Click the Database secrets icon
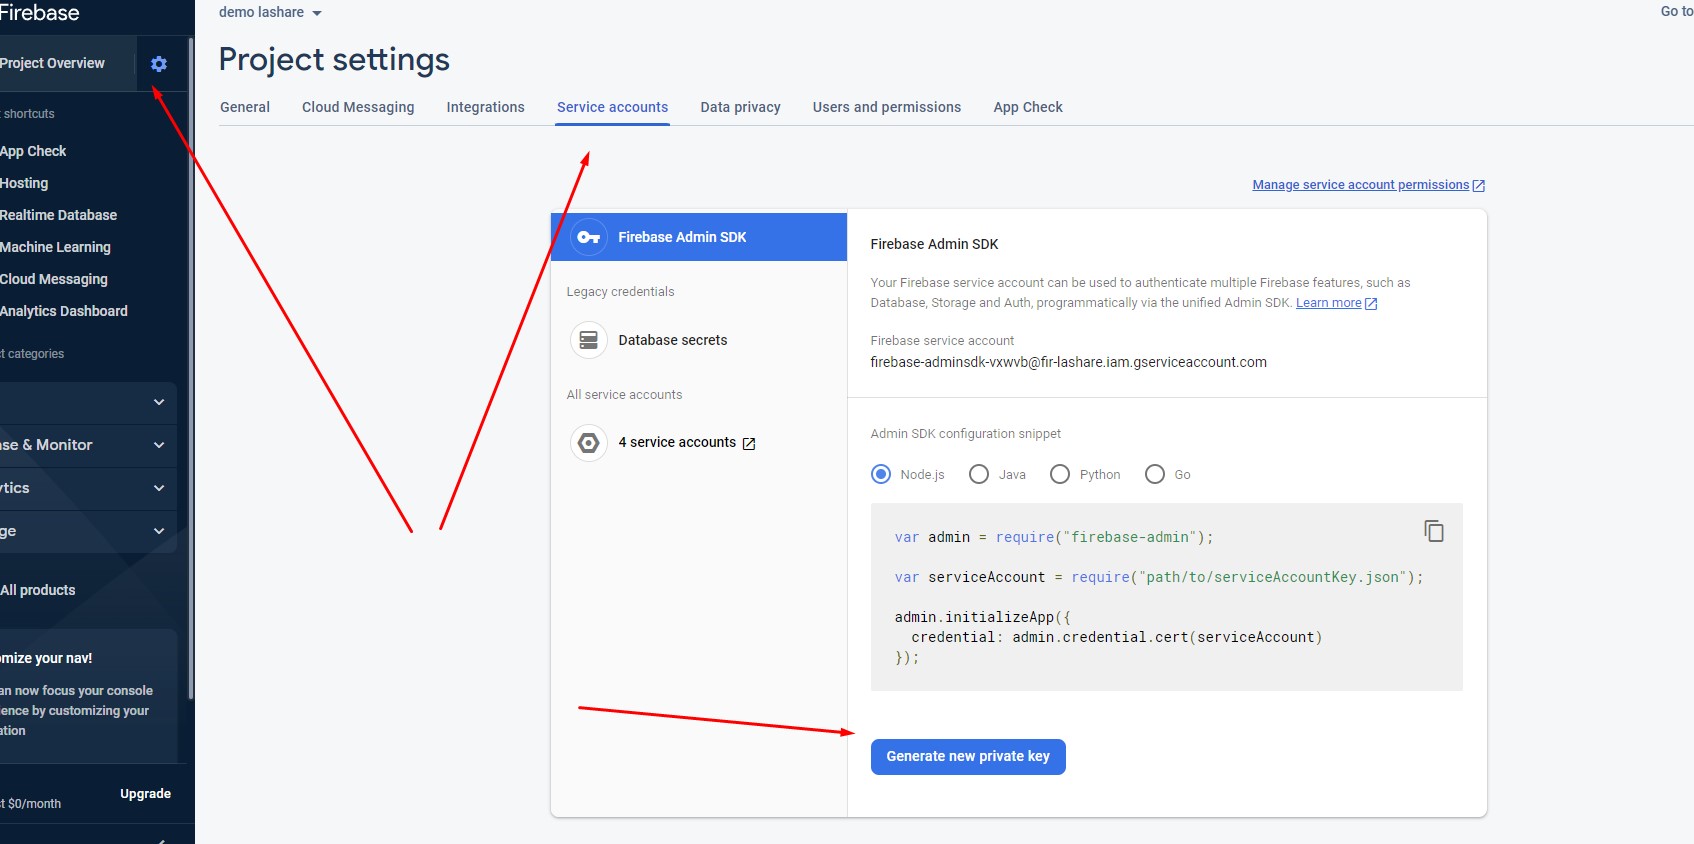Viewport: 1694px width, 844px height. (589, 340)
